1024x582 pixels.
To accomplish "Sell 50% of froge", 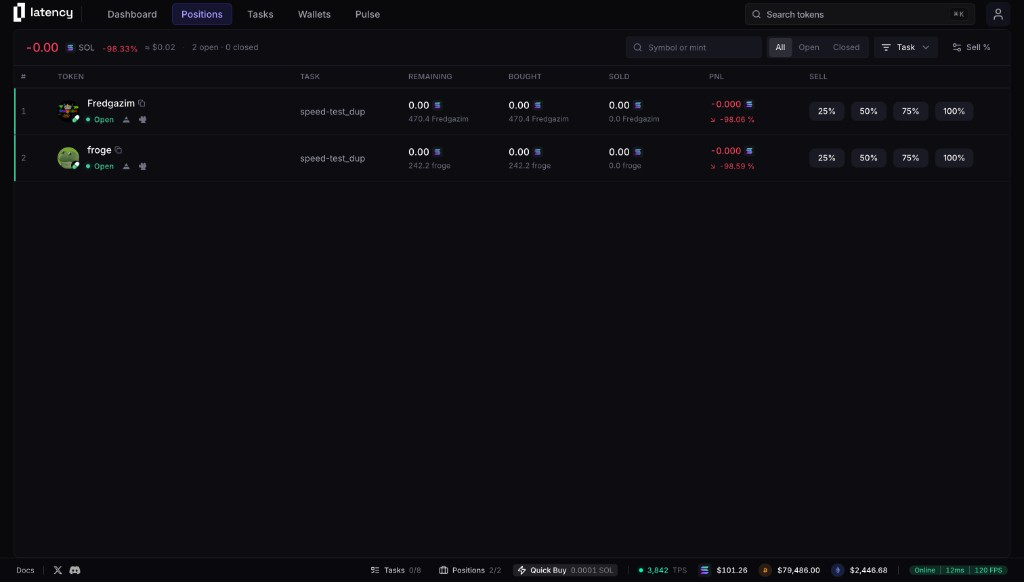I will (x=869, y=158).
